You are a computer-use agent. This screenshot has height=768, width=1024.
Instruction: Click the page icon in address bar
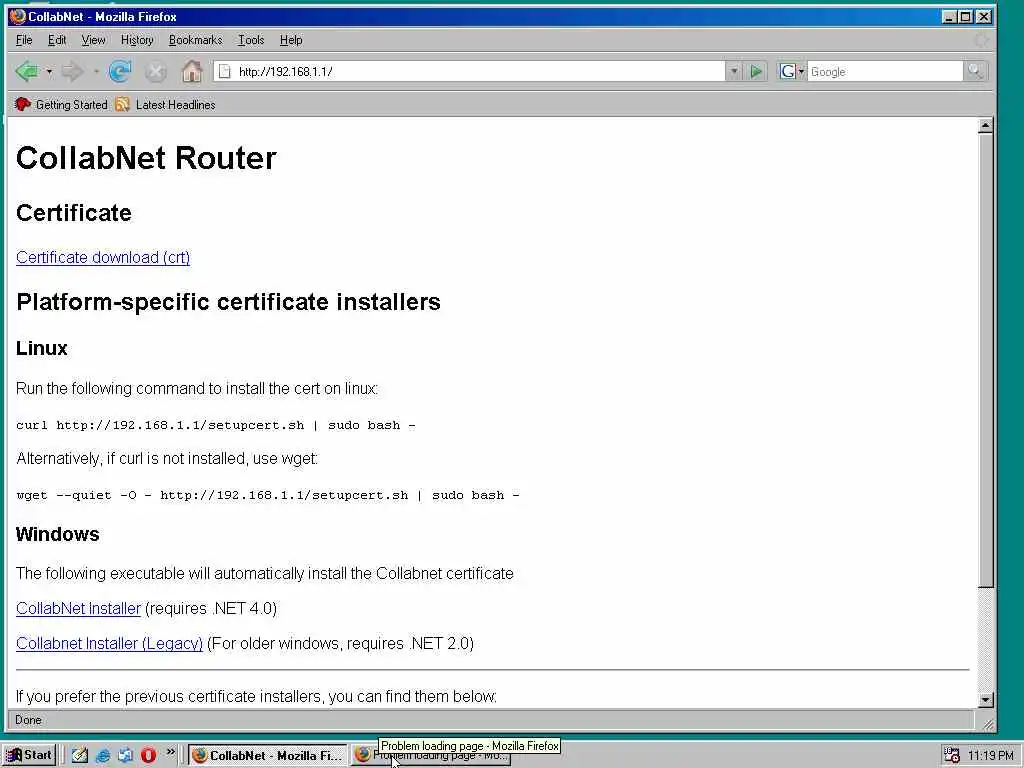click(224, 71)
